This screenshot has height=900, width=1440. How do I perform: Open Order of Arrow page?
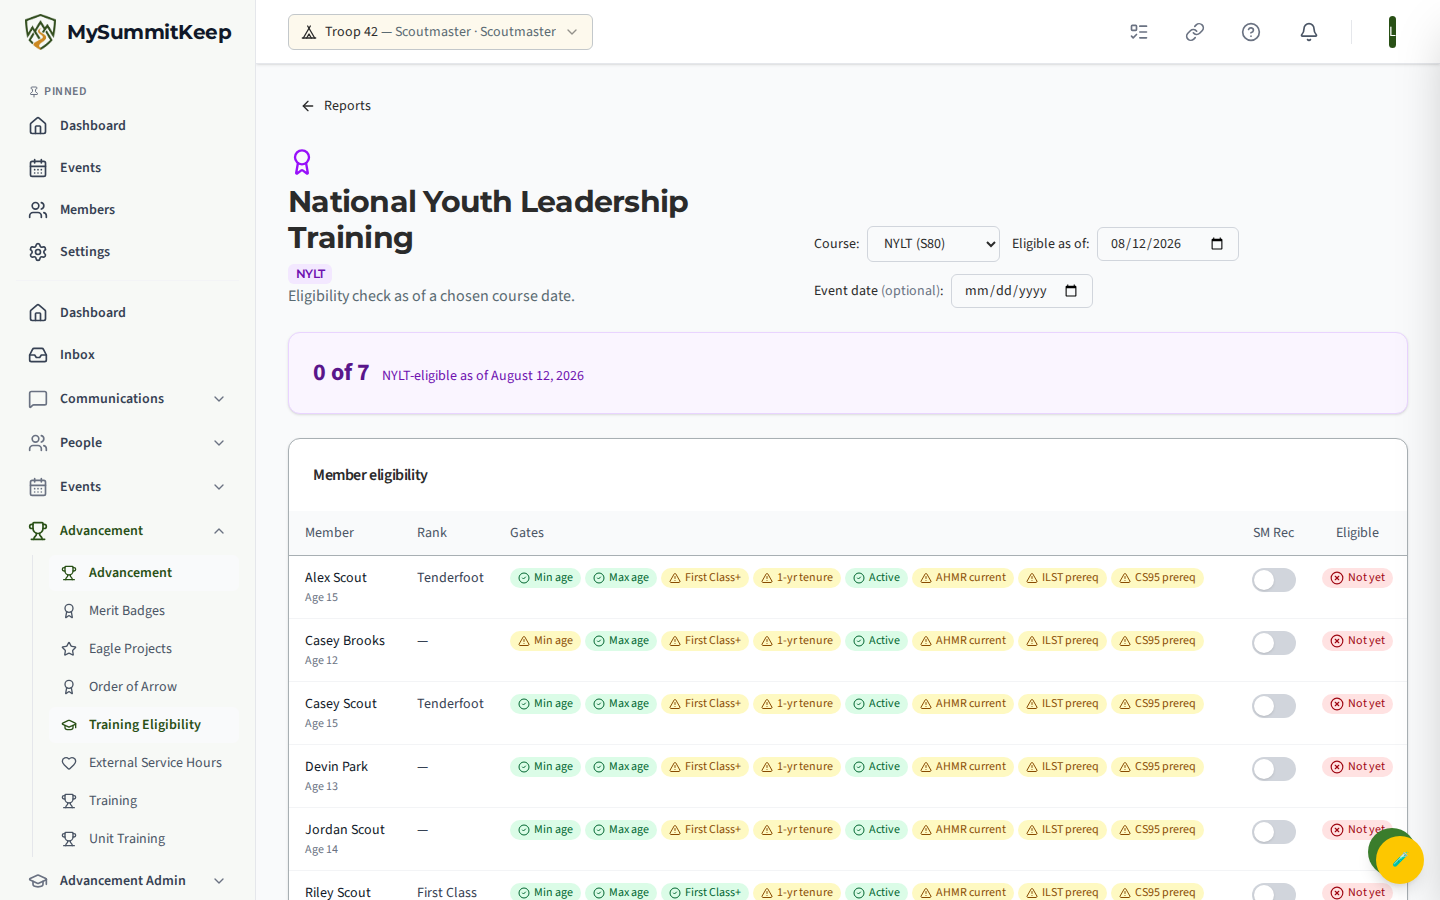click(144, 687)
